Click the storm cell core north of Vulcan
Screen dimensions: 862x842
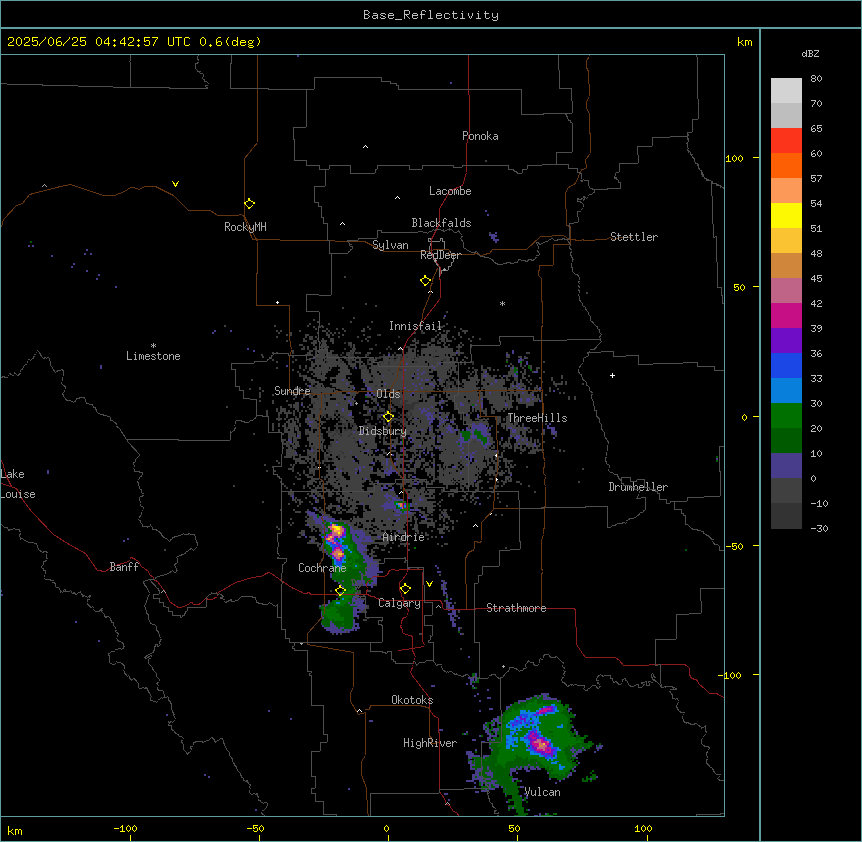pyautogui.click(x=541, y=744)
